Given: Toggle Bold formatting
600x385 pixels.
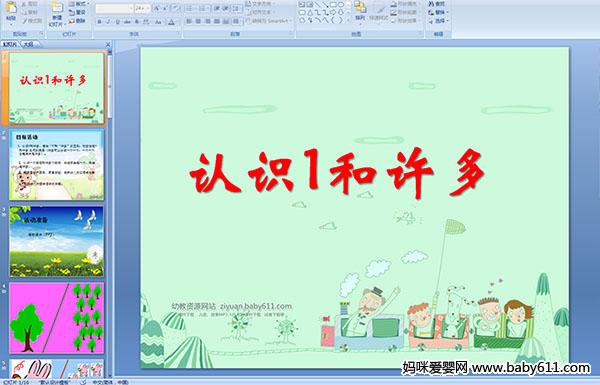Looking at the screenshot, I should click(99, 22).
